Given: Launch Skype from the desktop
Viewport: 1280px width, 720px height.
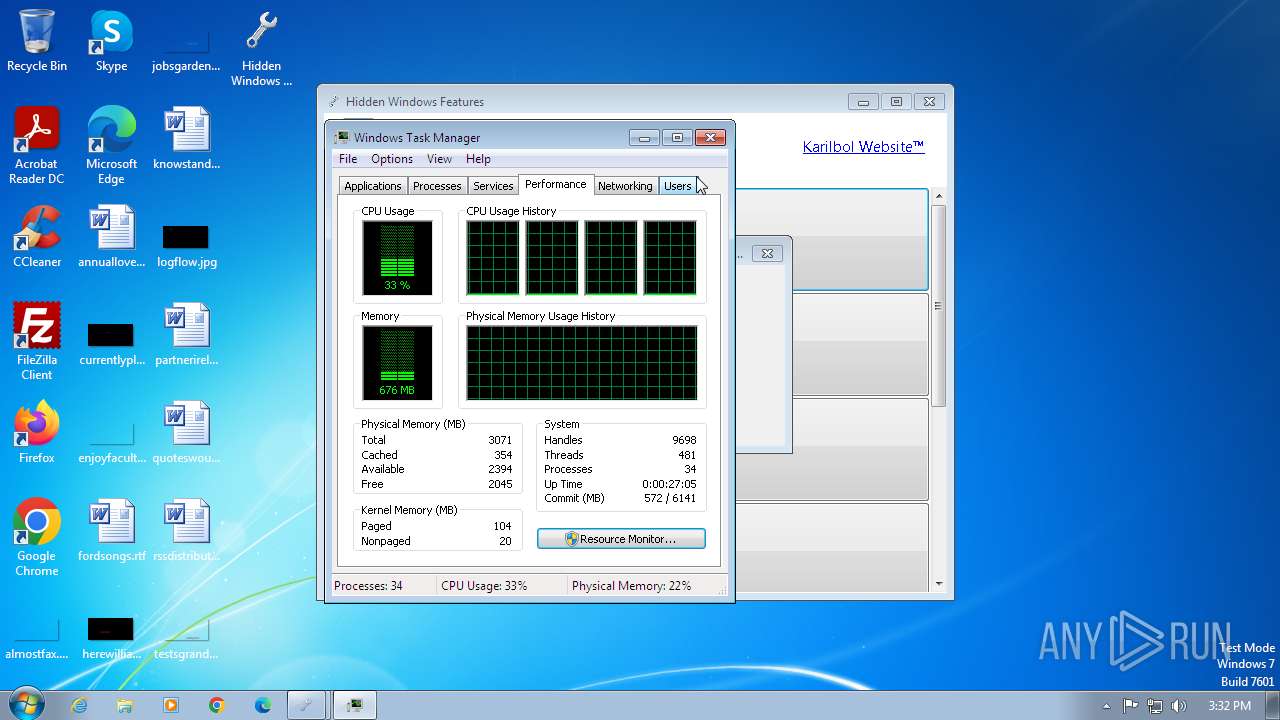Looking at the screenshot, I should coord(111,41).
